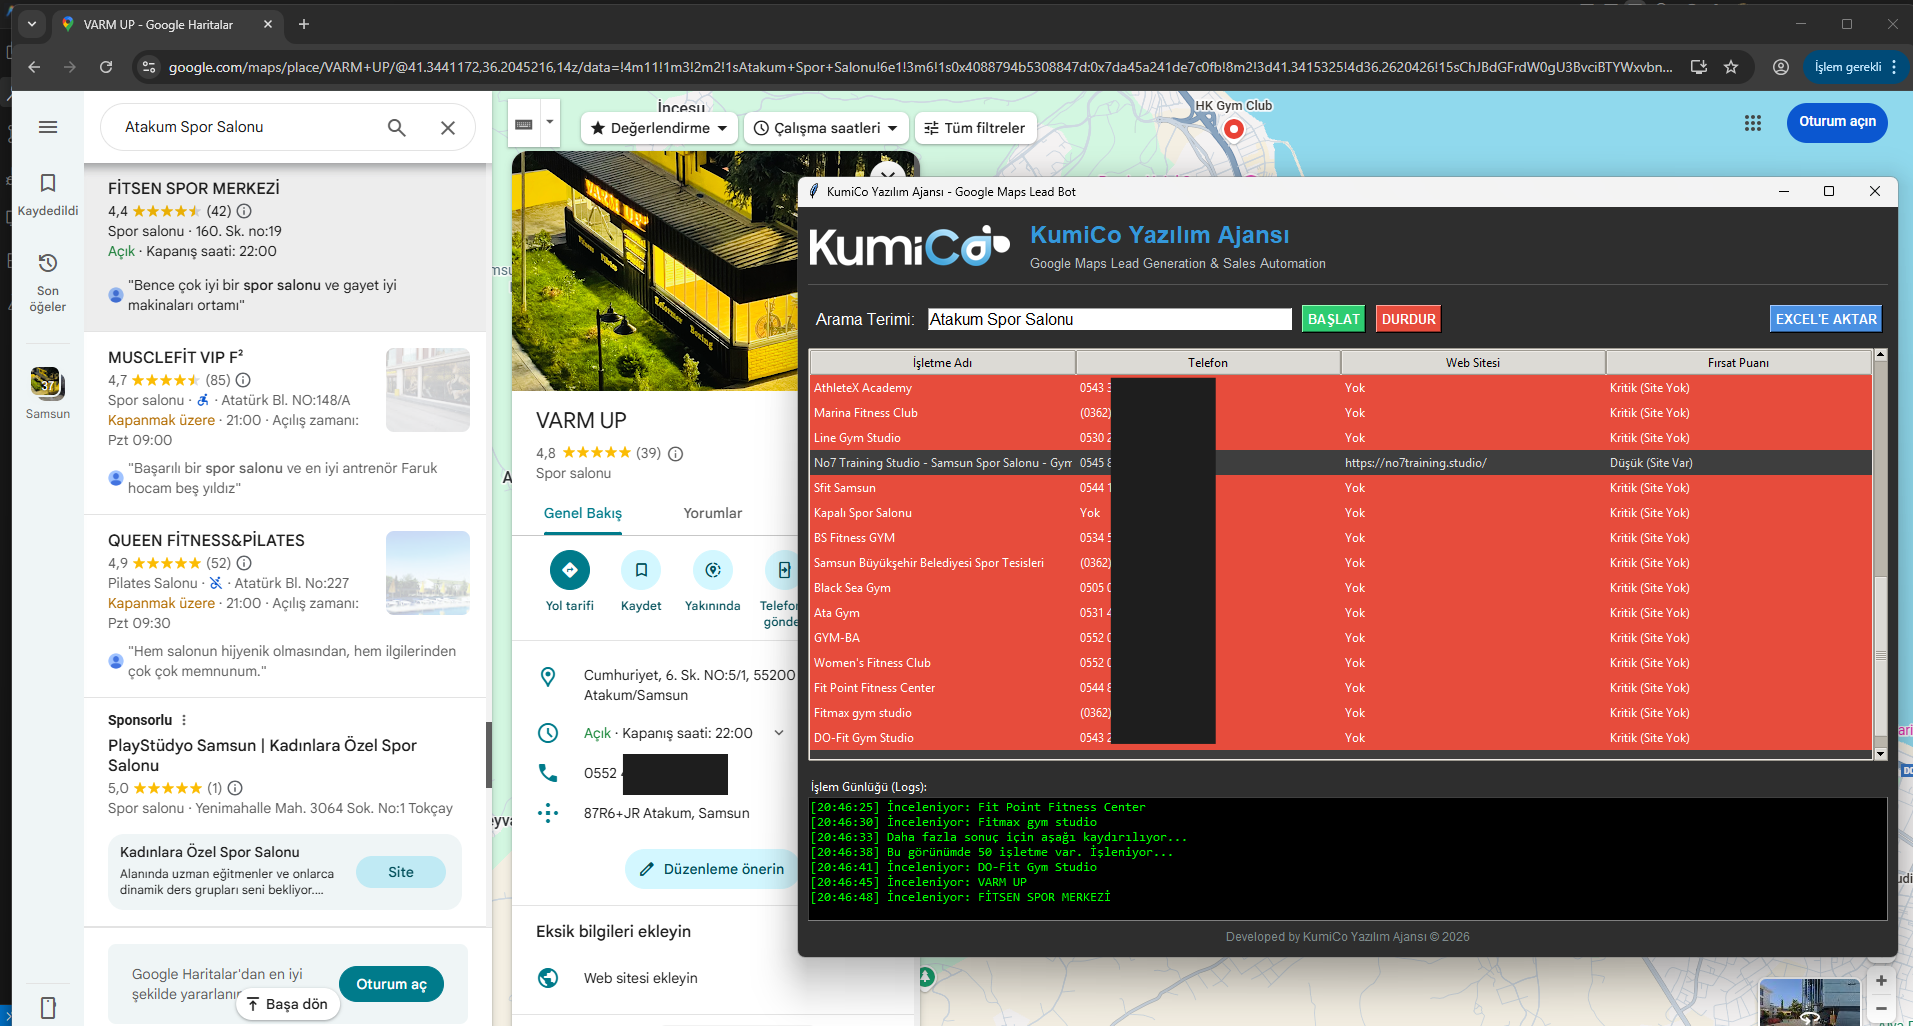Click the Site button for PlayStüdyo ad
The width and height of the screenshot is (1913, 1026).
tap(401, 872)
